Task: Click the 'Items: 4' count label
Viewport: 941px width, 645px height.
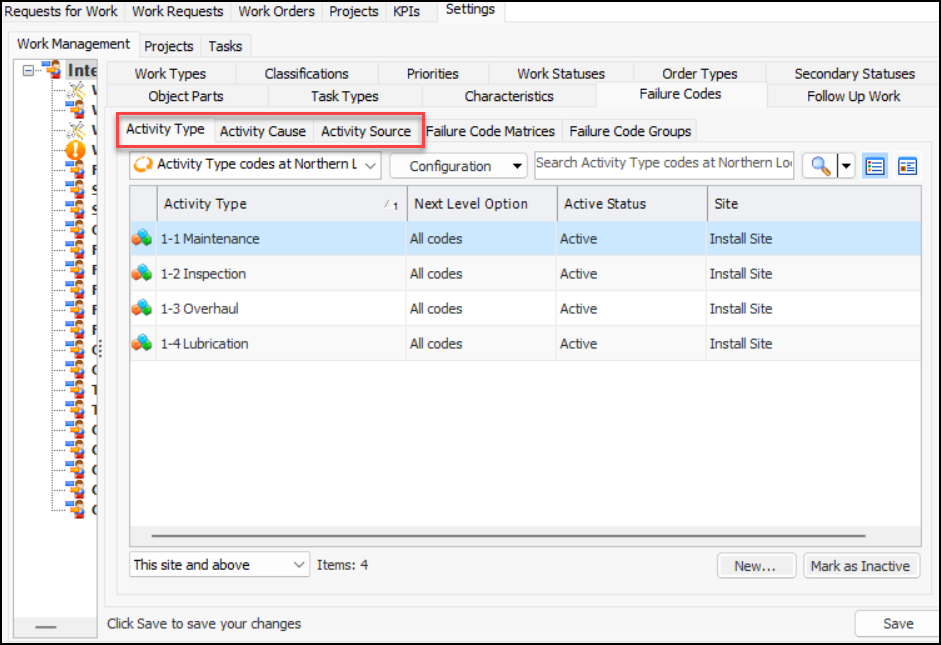Action: (x=343, y=565)
